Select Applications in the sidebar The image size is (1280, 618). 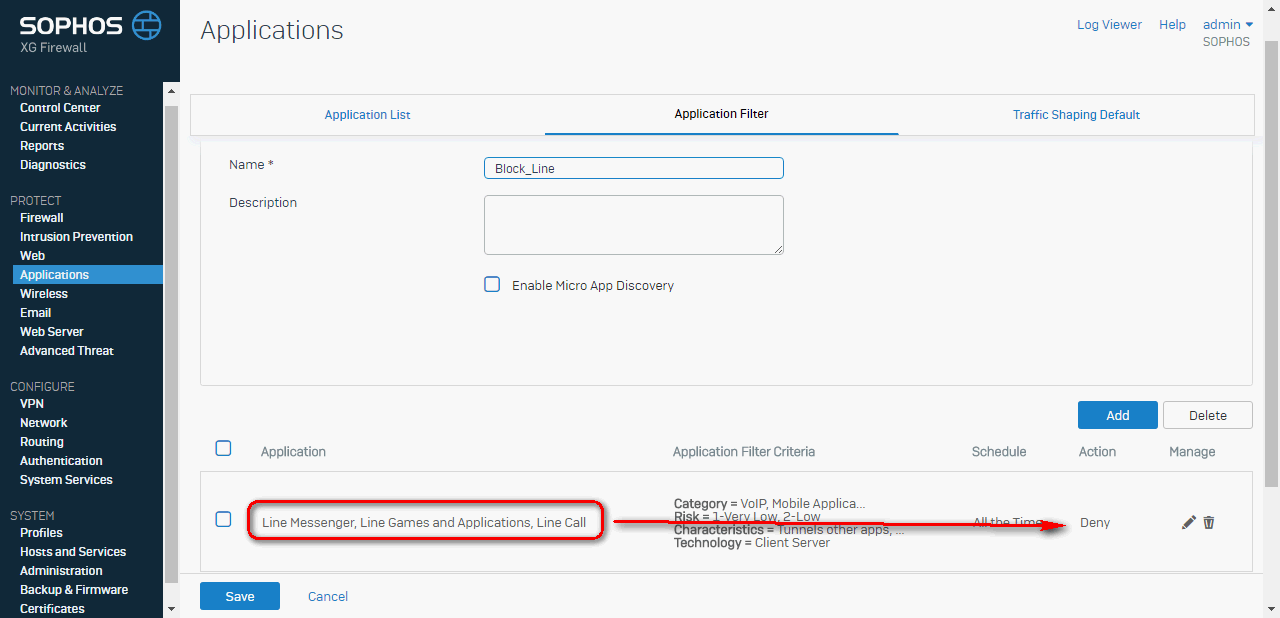88,275
